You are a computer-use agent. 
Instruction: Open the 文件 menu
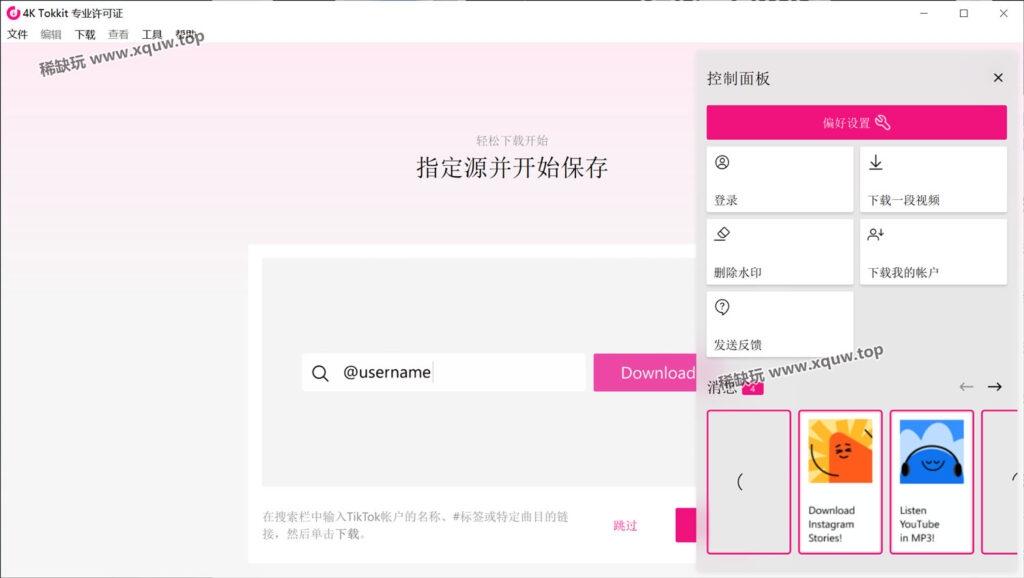point(18,35)
